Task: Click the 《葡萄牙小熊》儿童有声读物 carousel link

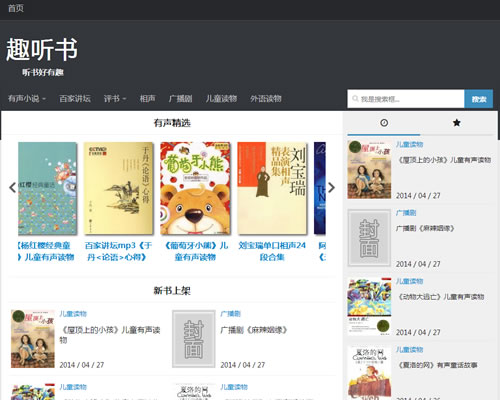Action: pyautogui.click(x=195, y=251)
